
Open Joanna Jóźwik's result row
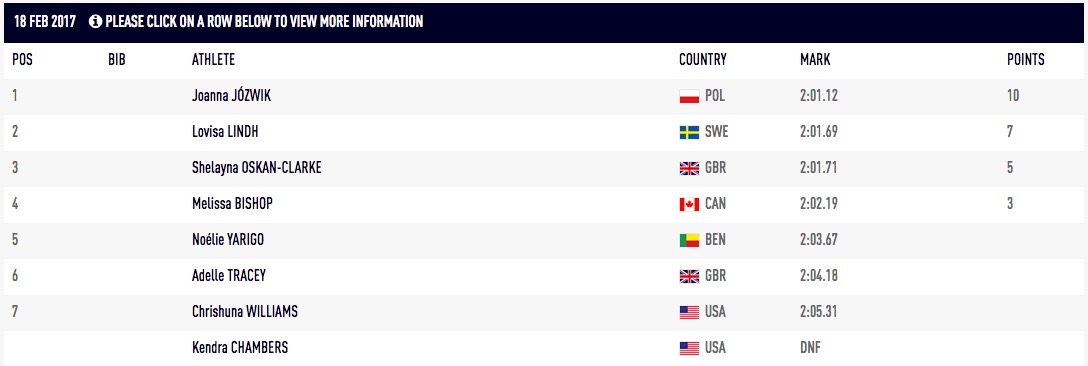(x=544, y=96)
